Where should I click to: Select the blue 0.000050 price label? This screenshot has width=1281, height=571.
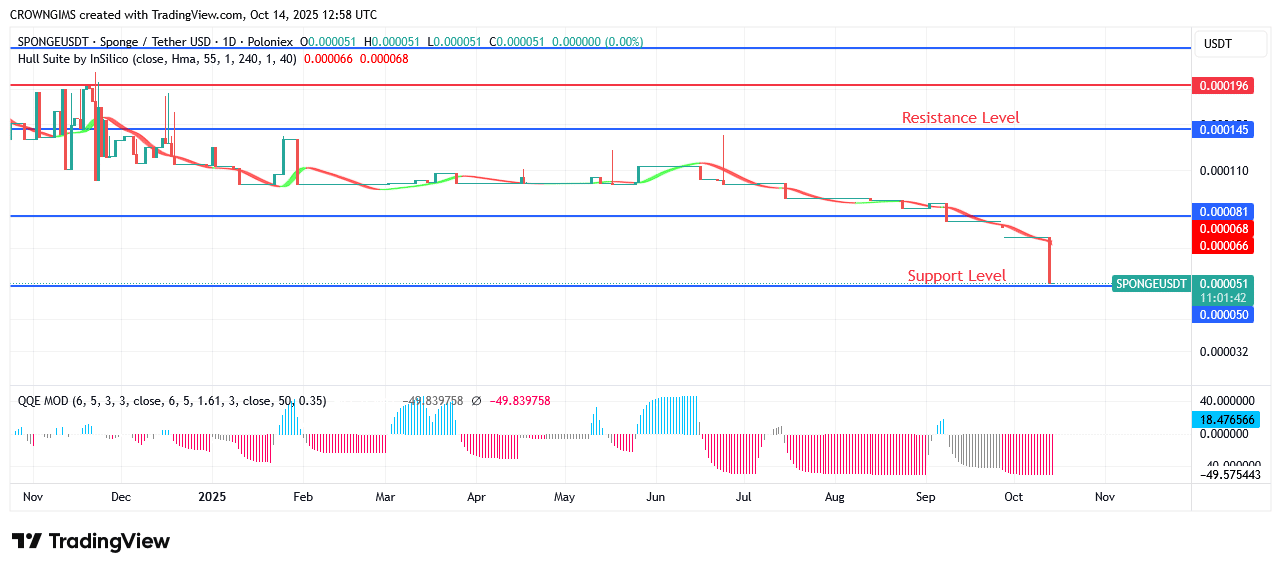[x=1223, y=315]
